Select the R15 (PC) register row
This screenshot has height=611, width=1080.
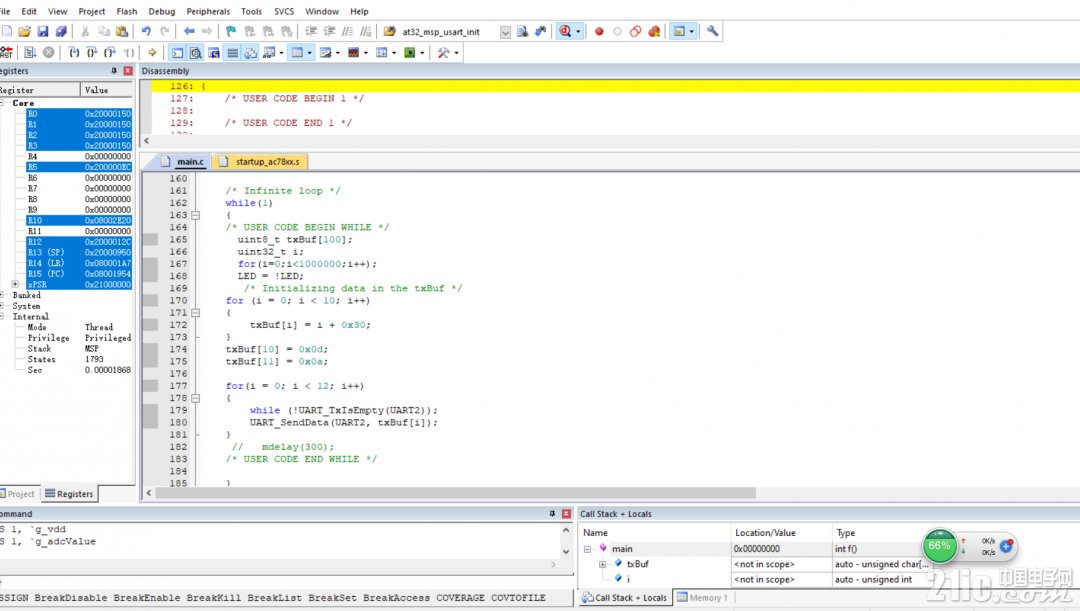pyautogui.click(x=79, y=274)
